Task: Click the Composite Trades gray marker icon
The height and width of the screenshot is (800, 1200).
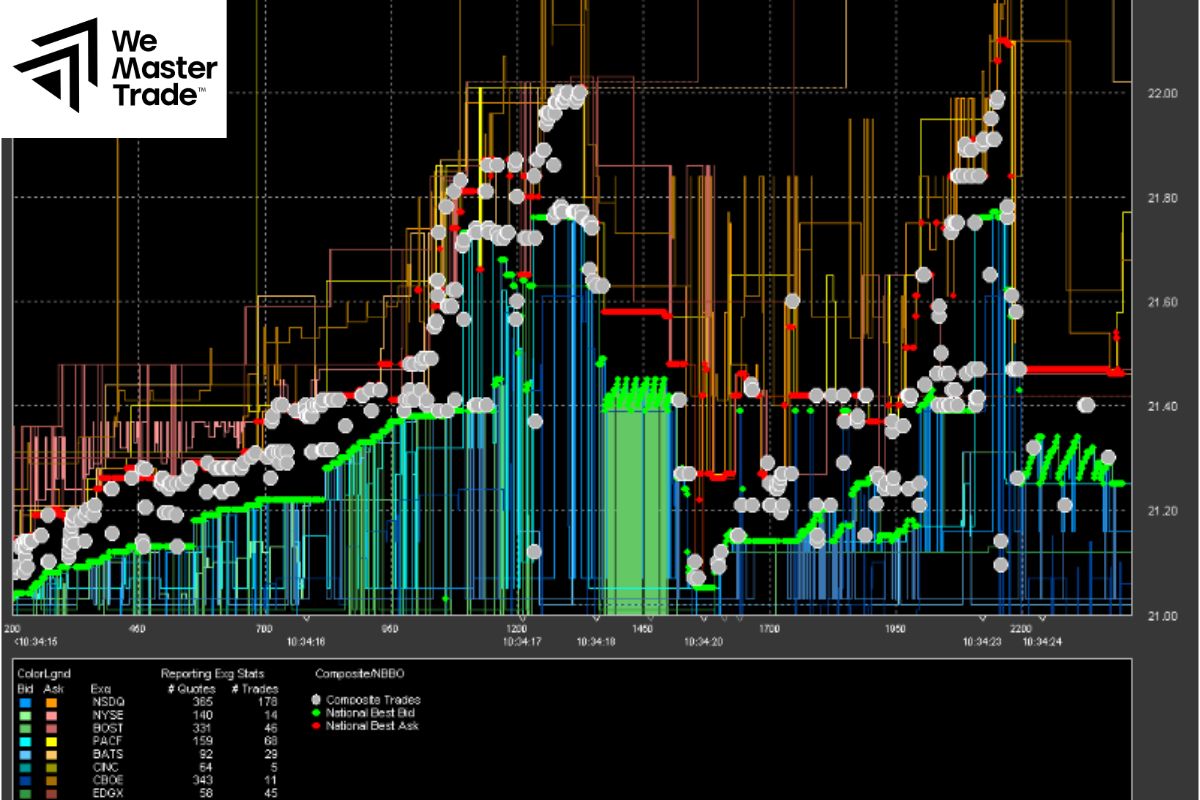Action: [316, 699]
